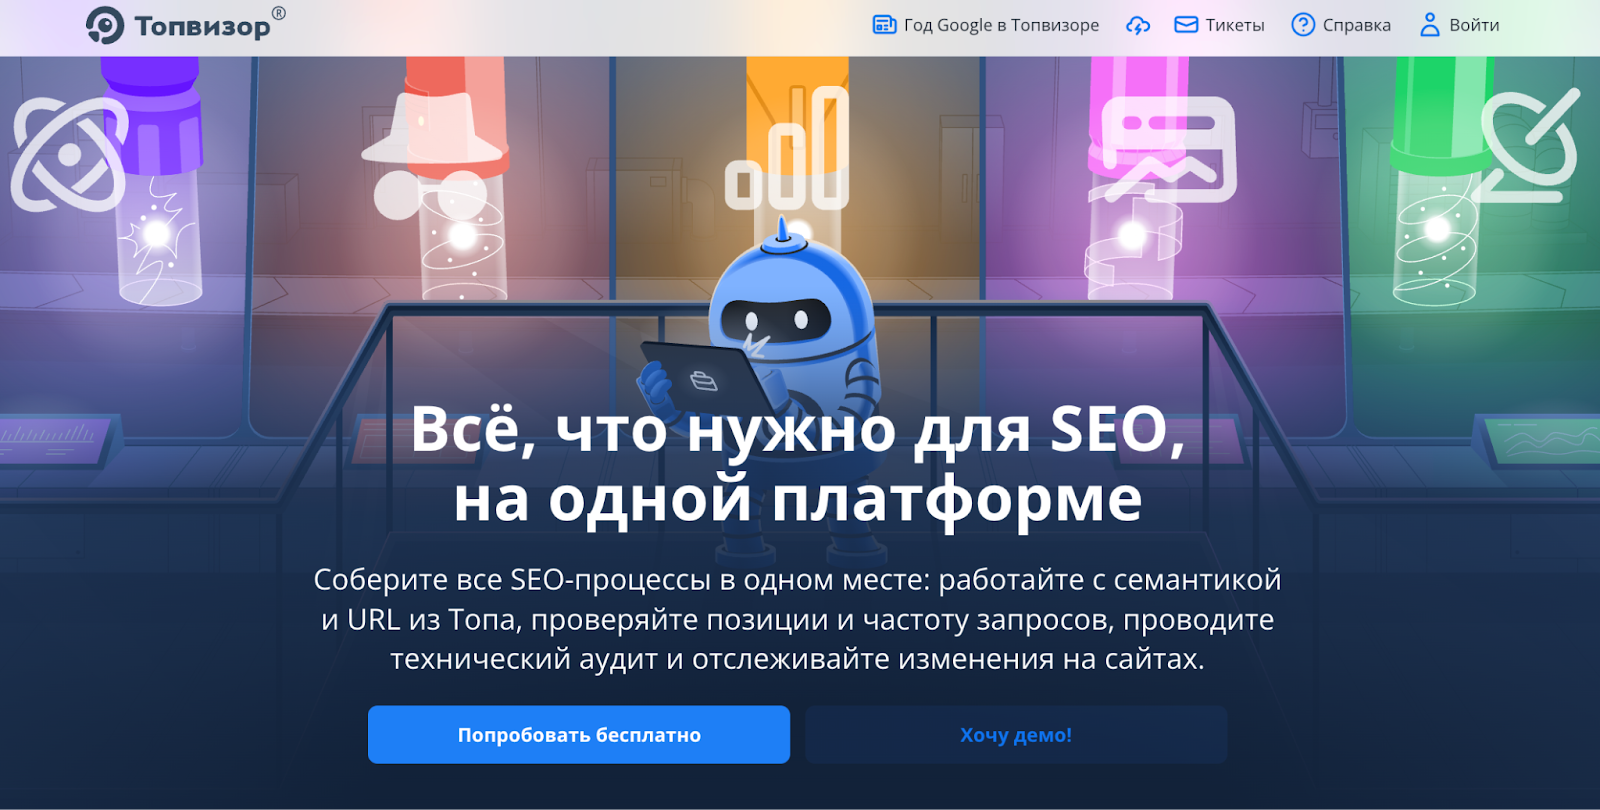
Task: Open the cloud sync icon in header
Action: 1138,25
